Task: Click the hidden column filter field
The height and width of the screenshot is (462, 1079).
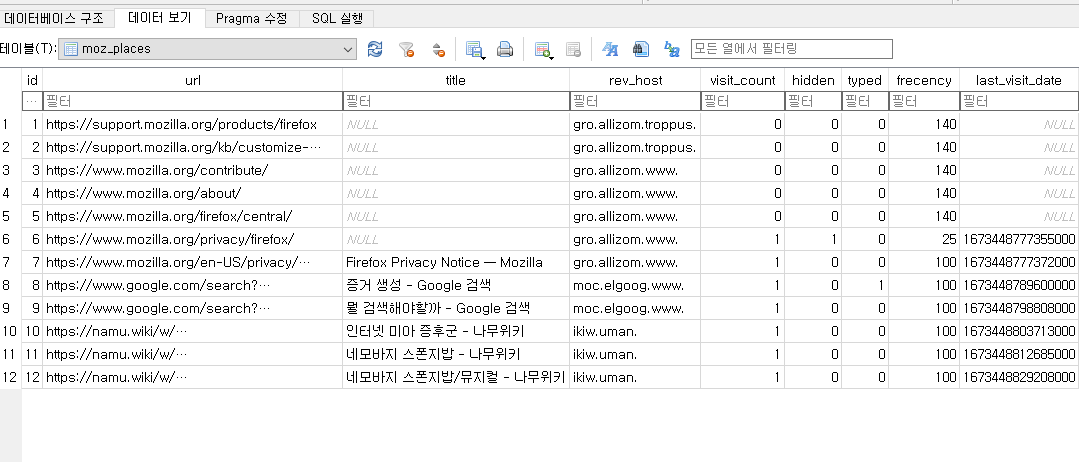Action: click(x=813, y=101)
